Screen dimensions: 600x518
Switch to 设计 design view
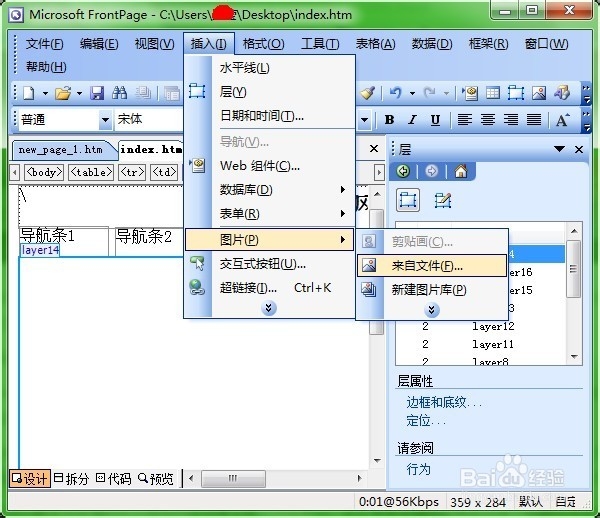click(x=30, y=479)
